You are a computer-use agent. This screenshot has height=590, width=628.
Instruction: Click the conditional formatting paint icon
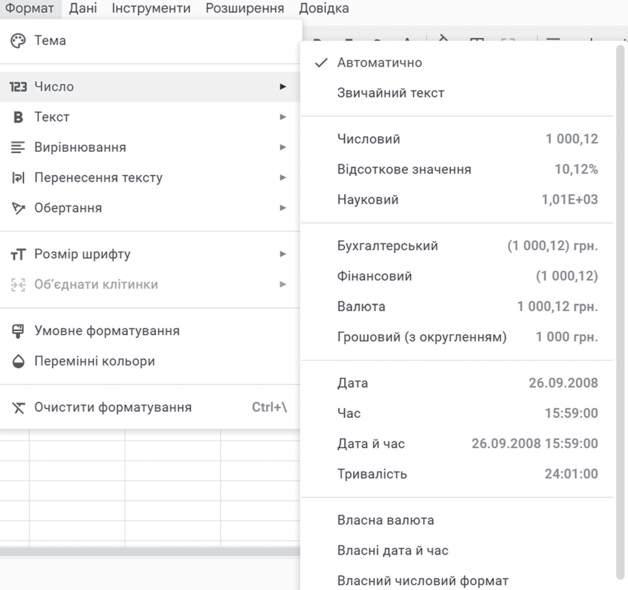tap(18, 331)
